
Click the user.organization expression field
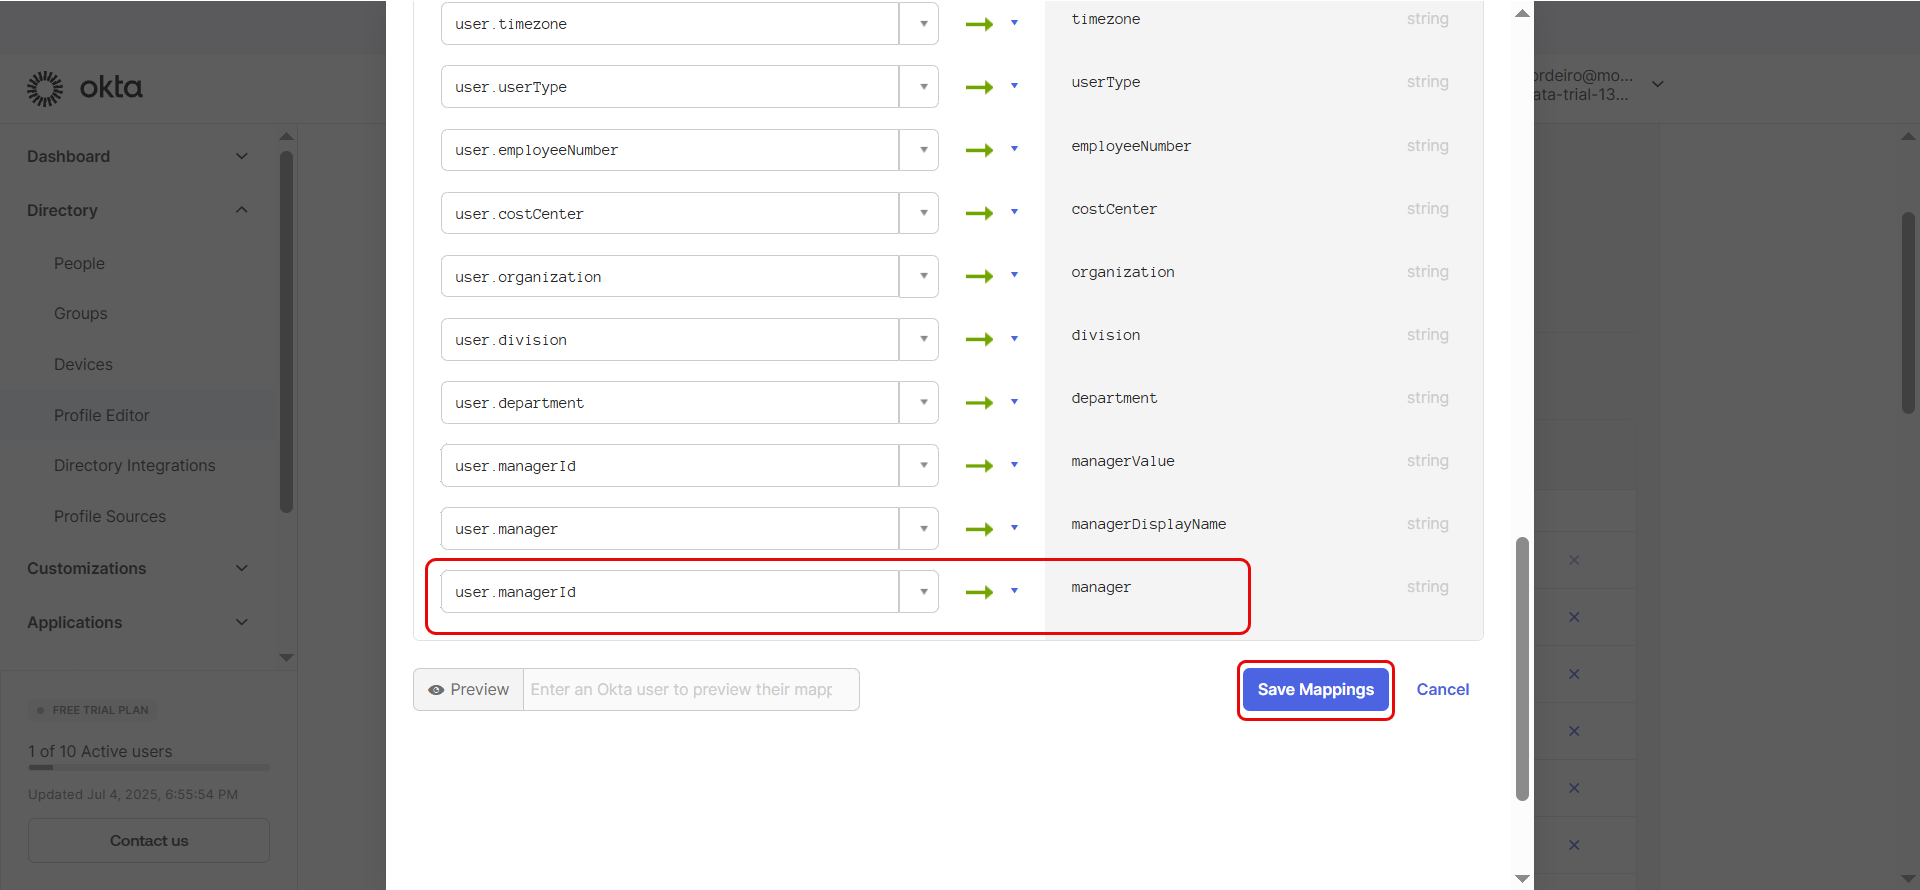(670, 276)
